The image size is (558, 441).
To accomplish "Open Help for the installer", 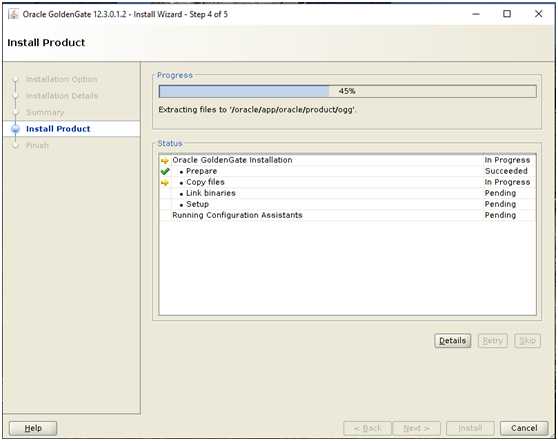I will (33, 428).
